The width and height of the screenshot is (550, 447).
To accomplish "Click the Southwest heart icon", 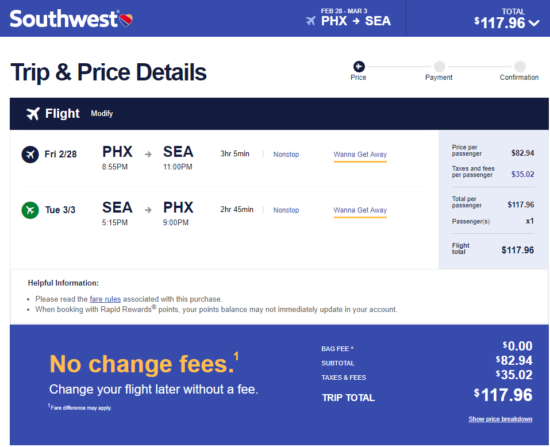I will (x=126, y=20).
